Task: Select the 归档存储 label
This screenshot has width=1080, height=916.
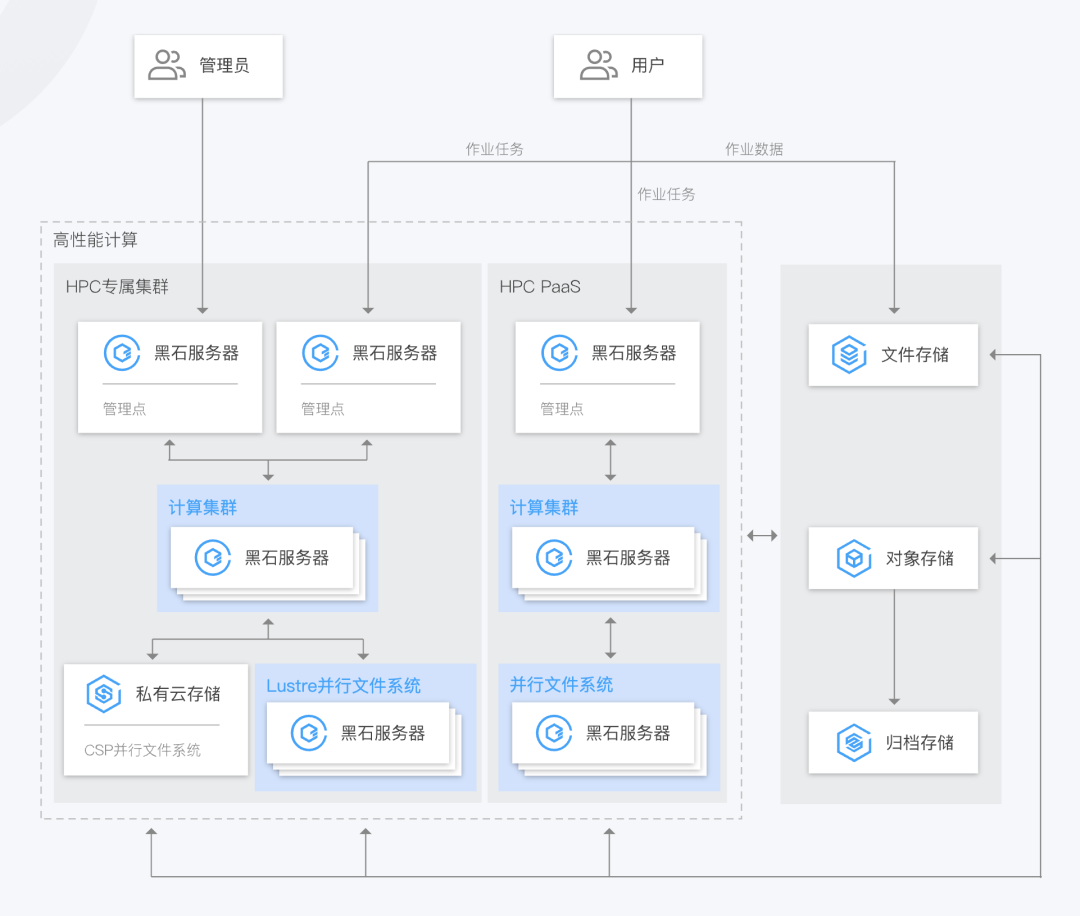Action: tap(920, 743)
